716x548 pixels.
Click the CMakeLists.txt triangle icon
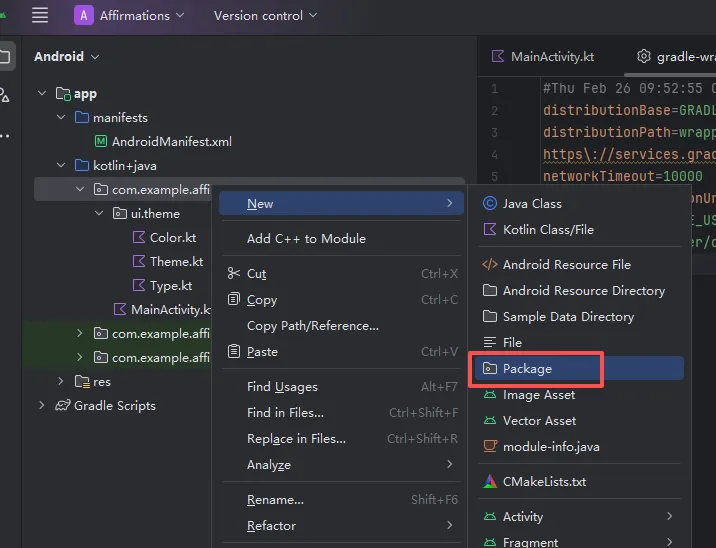tap(490, 482)
